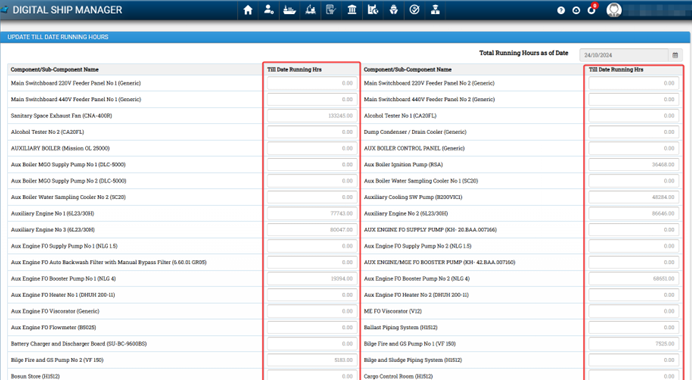Edit running hours for Auxiliary Engine No 1
Image resolution: width=692 pixels, height=380 pixels.
[312, 214]
